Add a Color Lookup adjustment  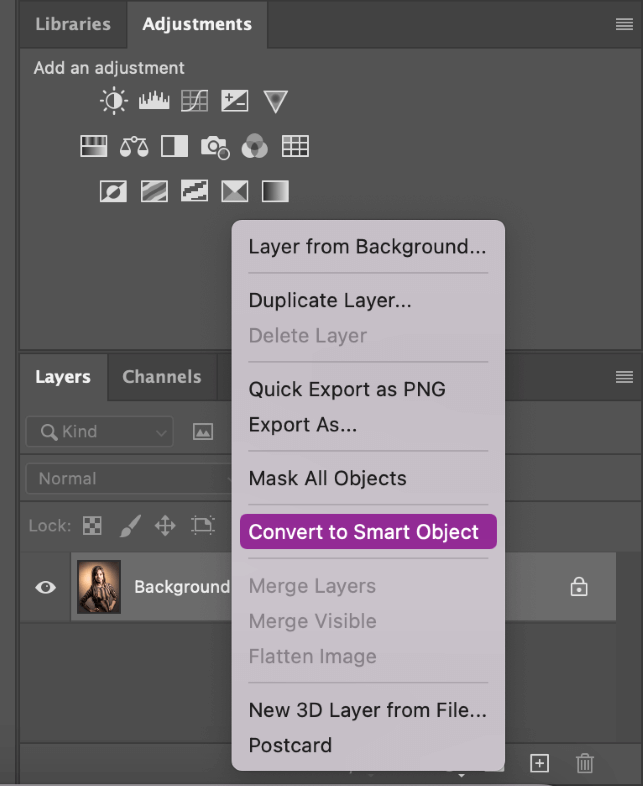pyautogui.click(x=295, y=146)
